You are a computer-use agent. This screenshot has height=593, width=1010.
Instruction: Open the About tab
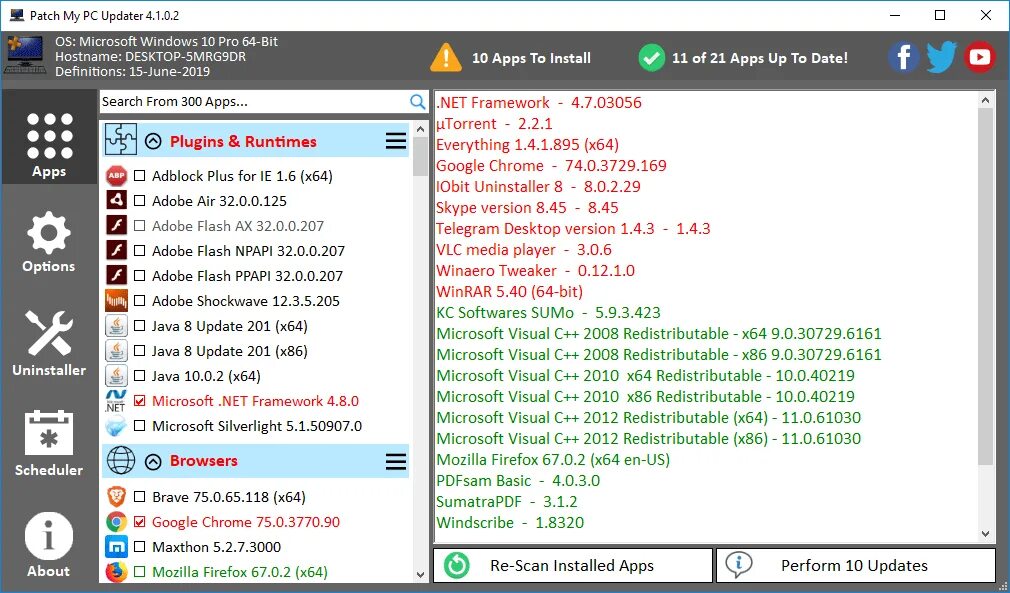tap(49, 544)
